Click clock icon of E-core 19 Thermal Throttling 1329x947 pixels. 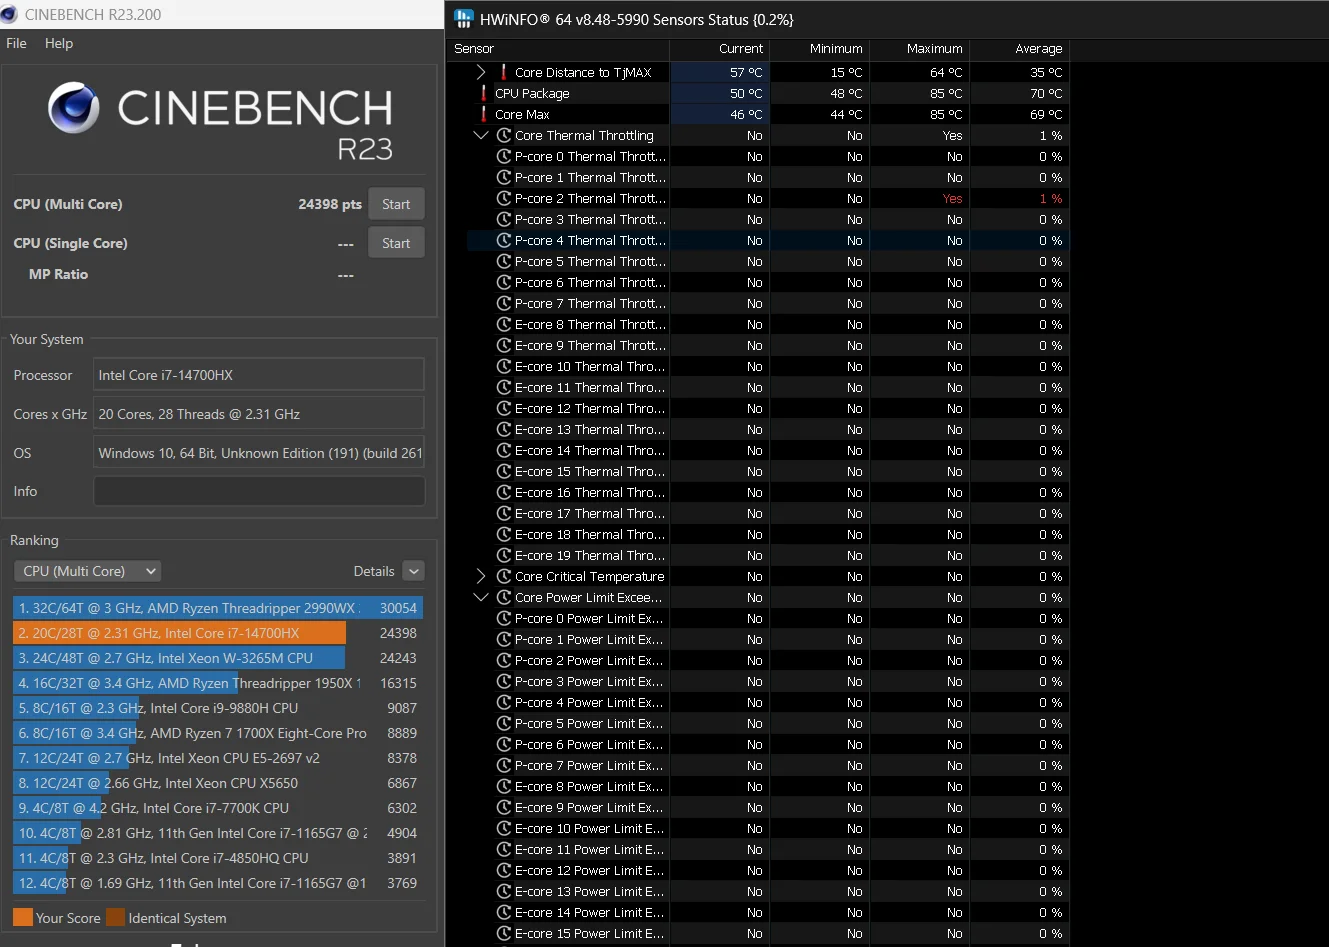[504, 555]
